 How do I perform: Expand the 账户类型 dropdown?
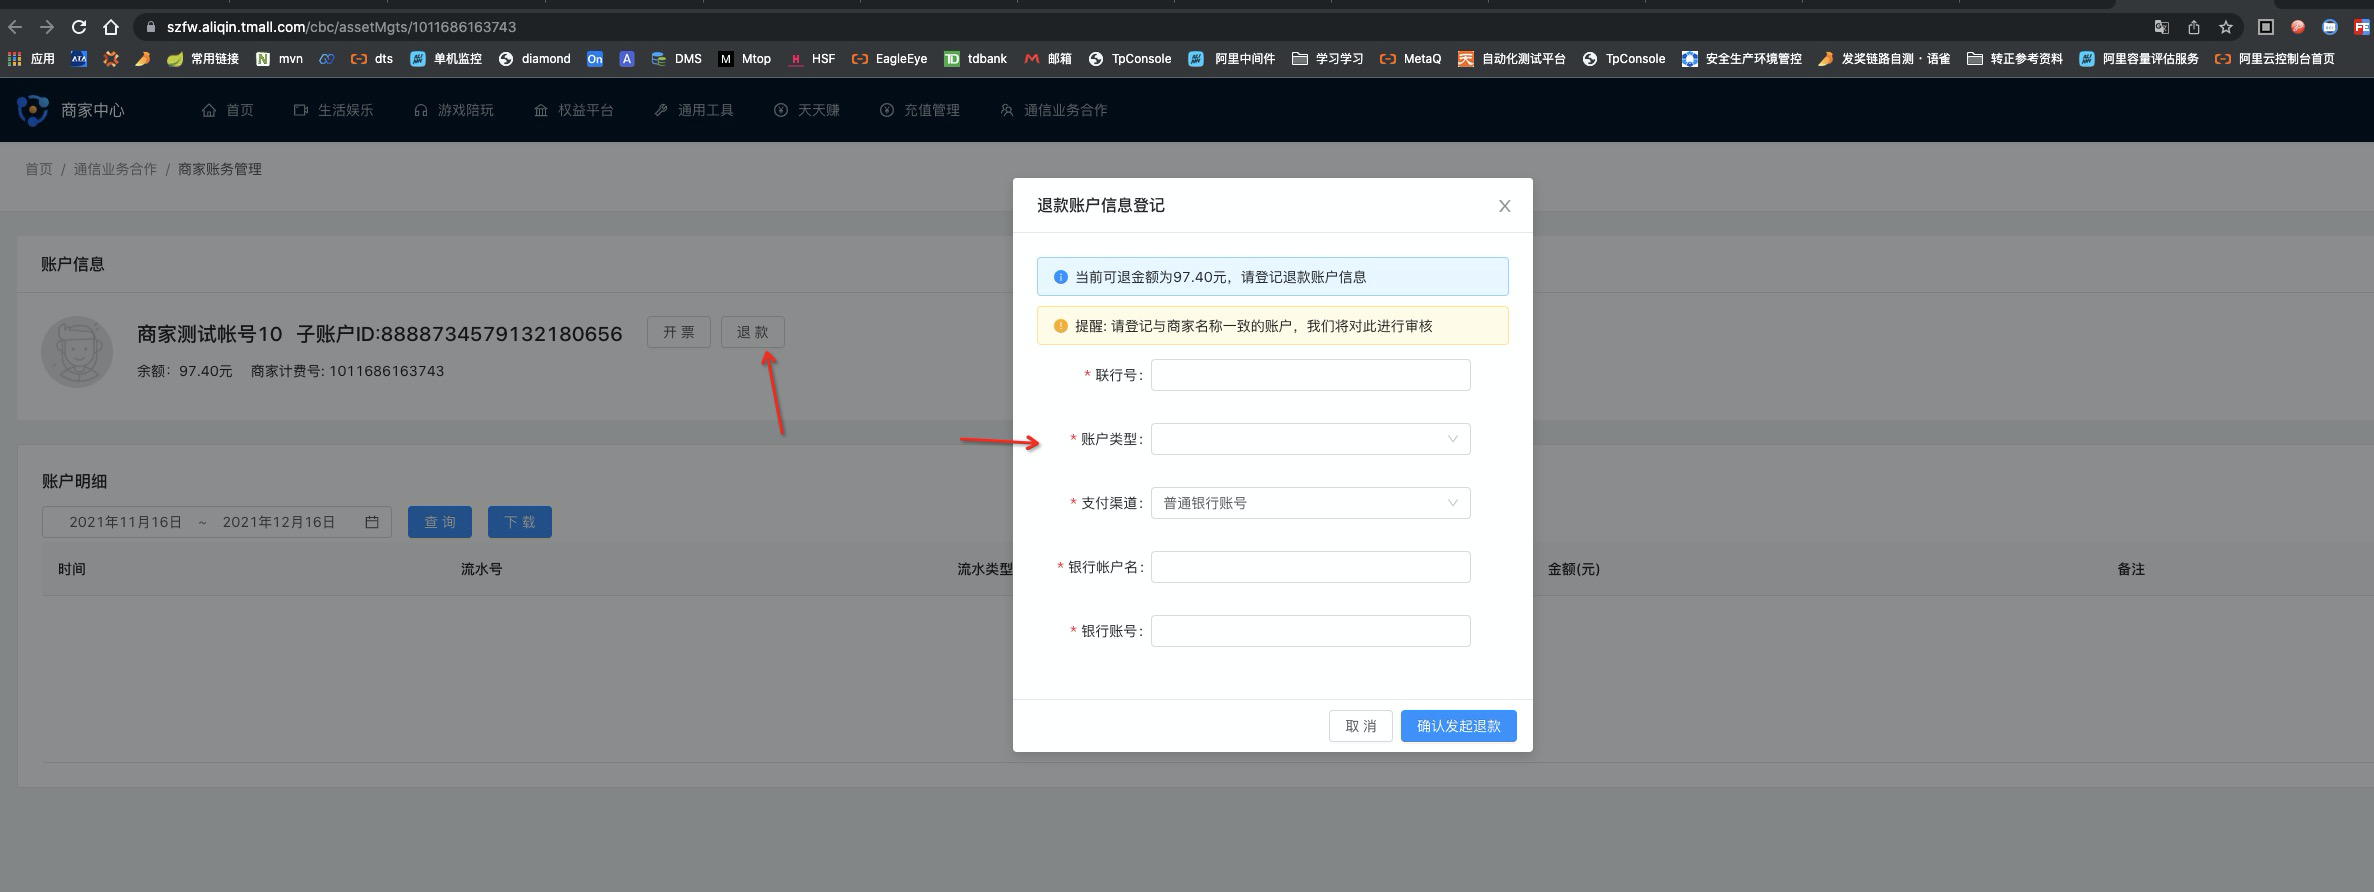tap(1311, 439)
